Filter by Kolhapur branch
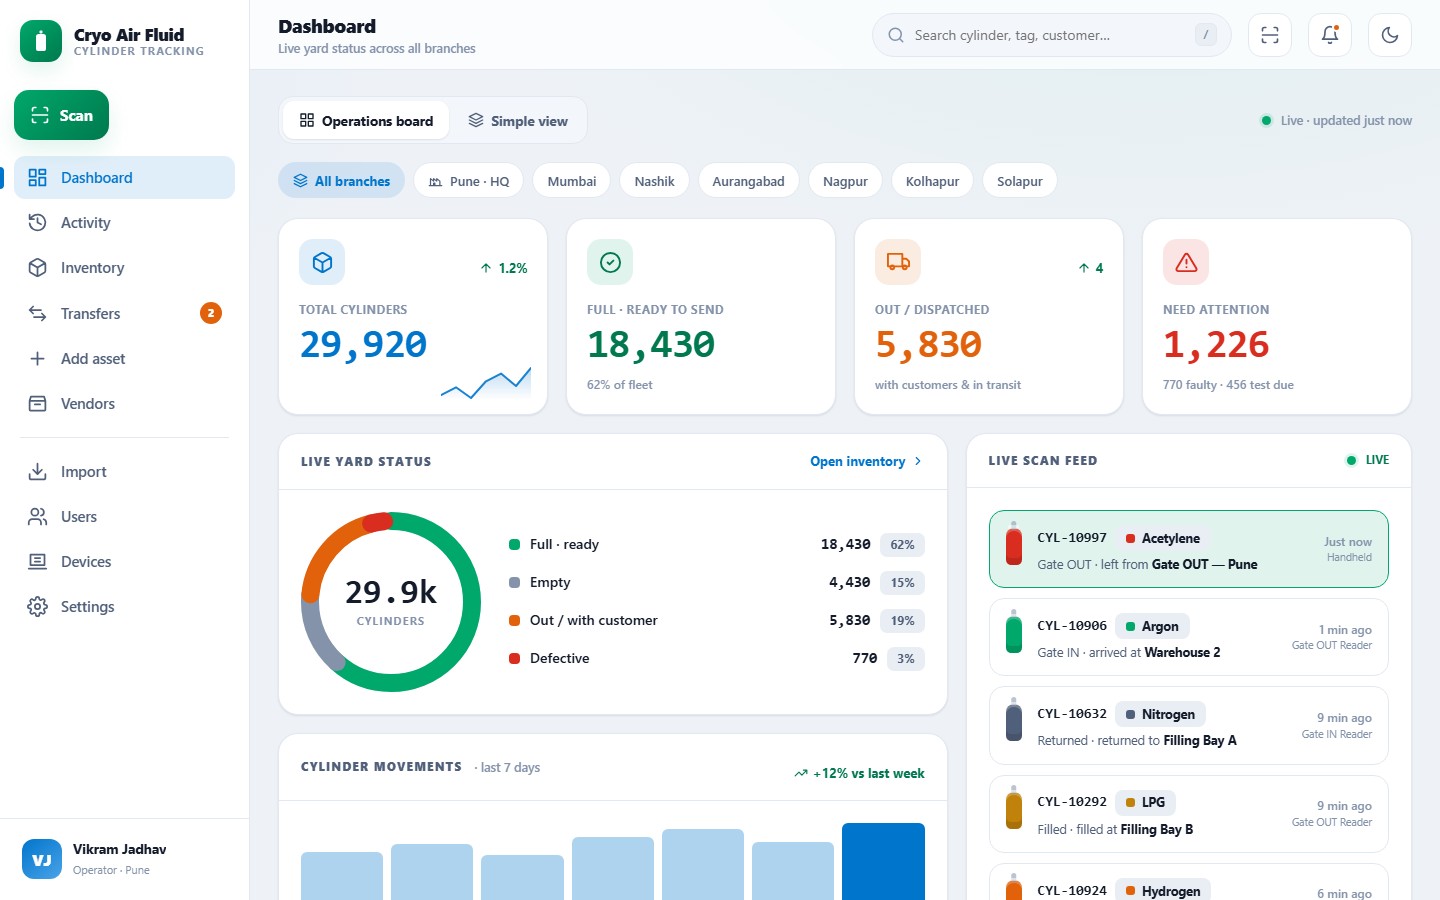This screenshot has width=1440, height=900. [x=933, y=181]
